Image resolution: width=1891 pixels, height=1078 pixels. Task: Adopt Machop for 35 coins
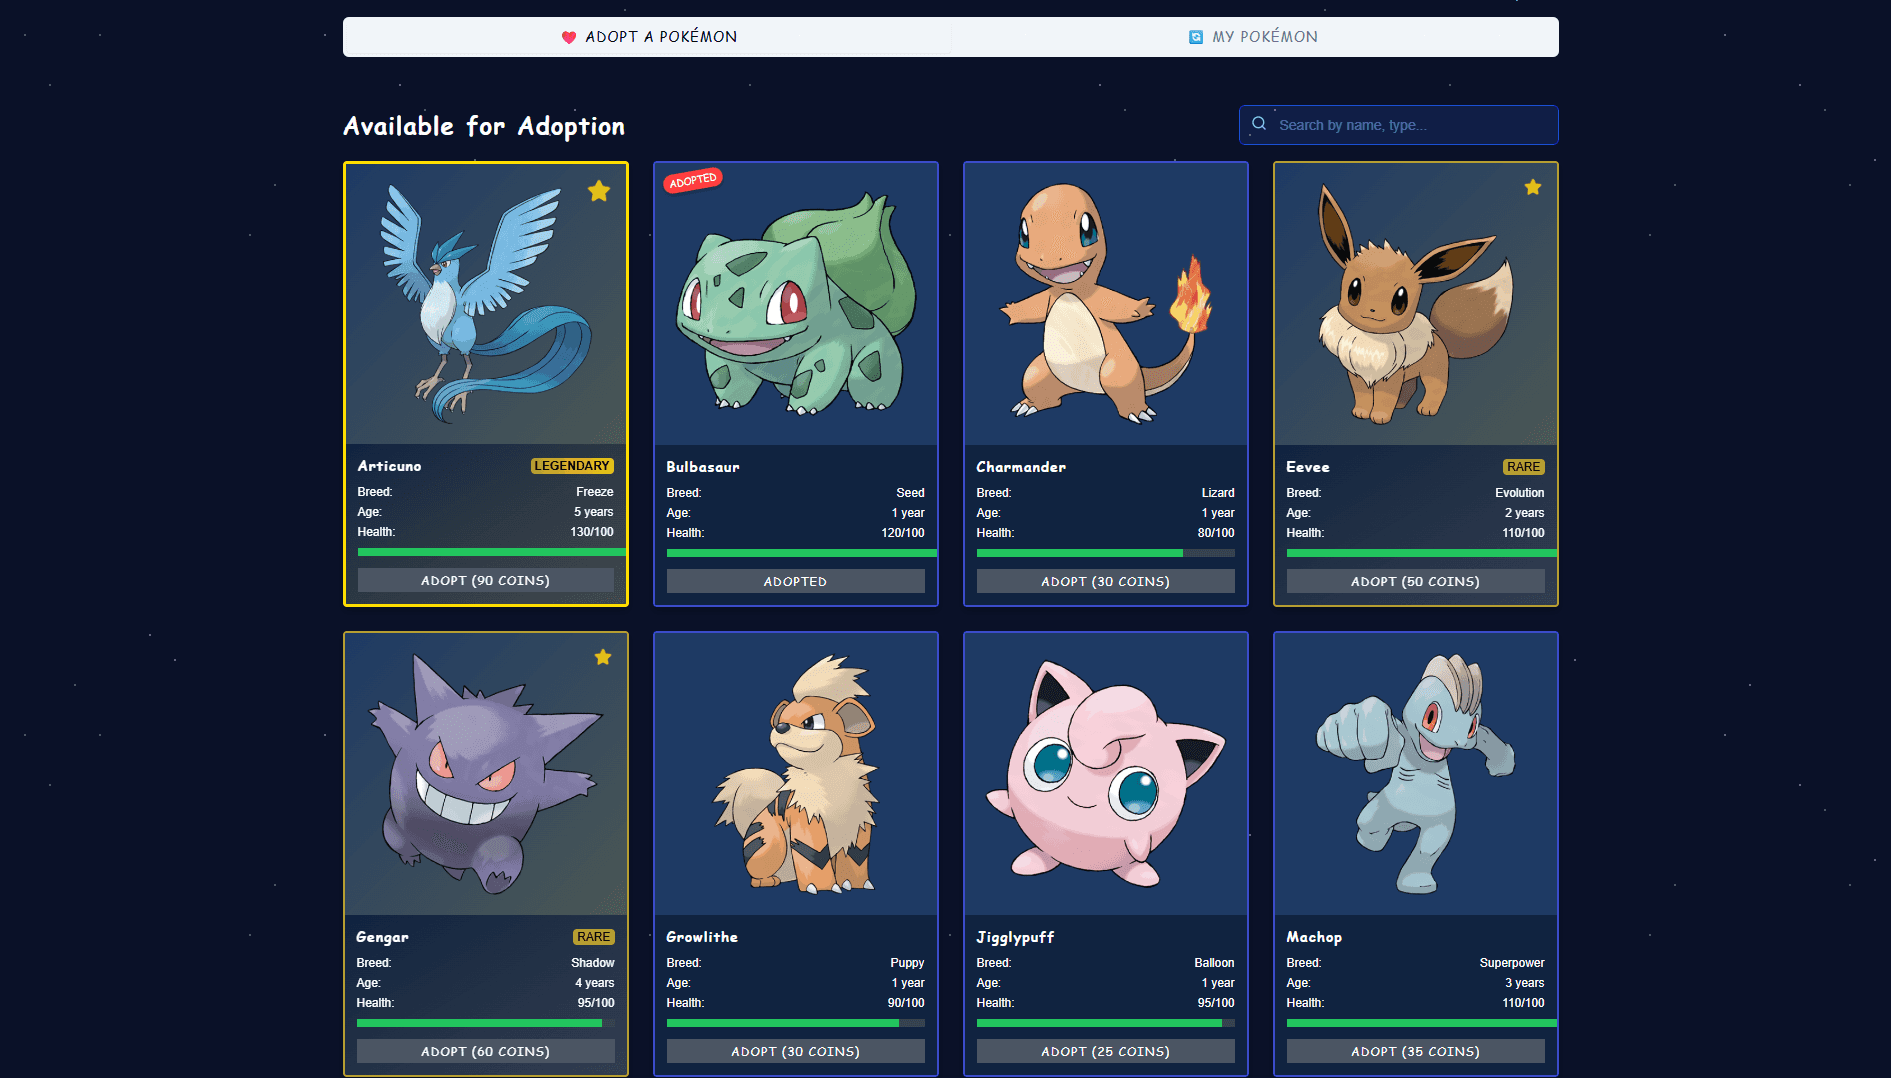(1416, 1051)
